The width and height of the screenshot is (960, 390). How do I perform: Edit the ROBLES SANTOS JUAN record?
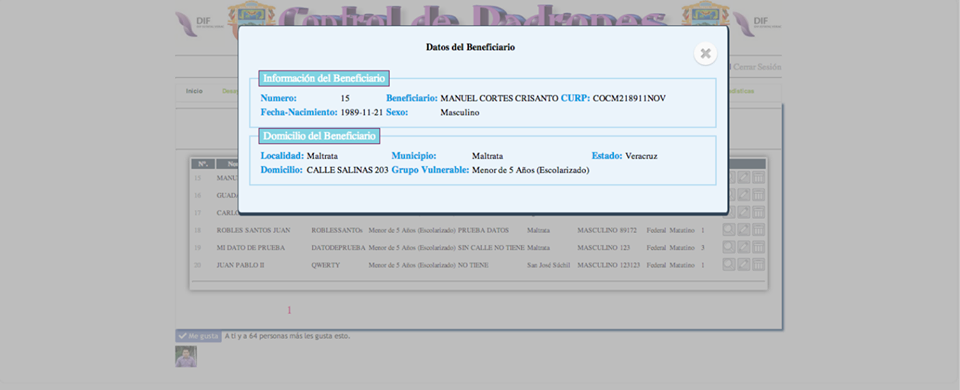point(743,230)
